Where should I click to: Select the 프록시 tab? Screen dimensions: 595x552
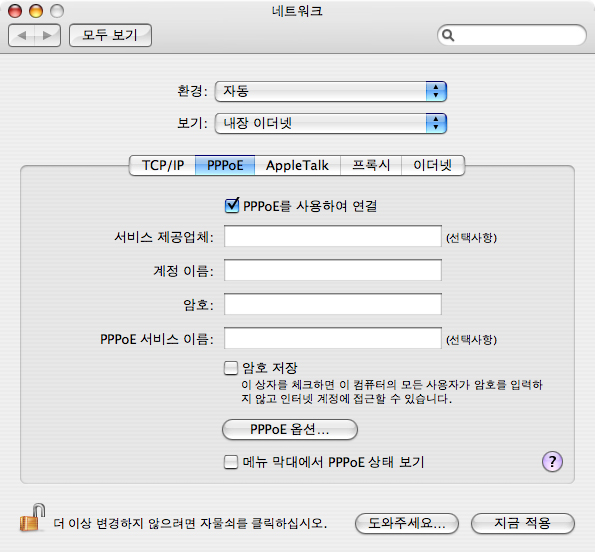click(x=371, y=165)
